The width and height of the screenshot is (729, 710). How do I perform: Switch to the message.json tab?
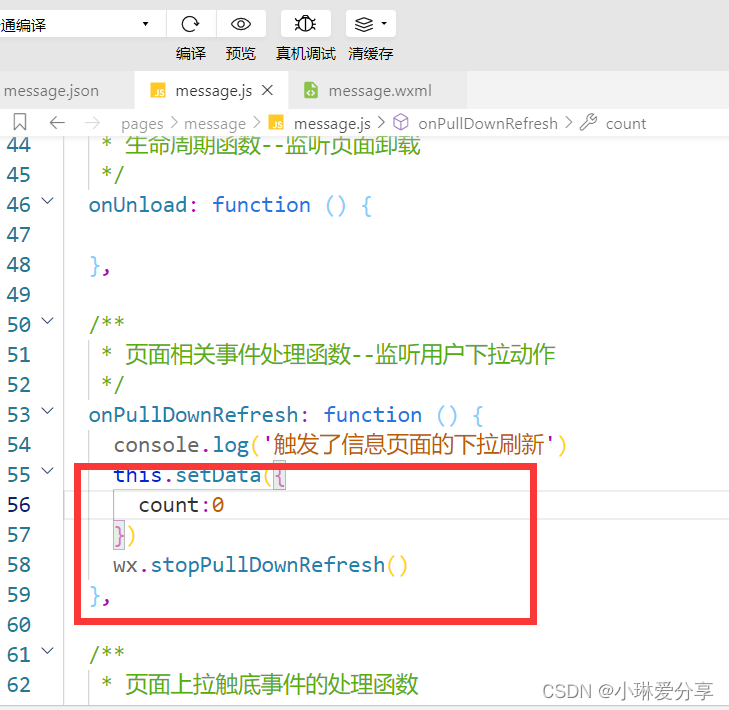click(x=67, y=90)
